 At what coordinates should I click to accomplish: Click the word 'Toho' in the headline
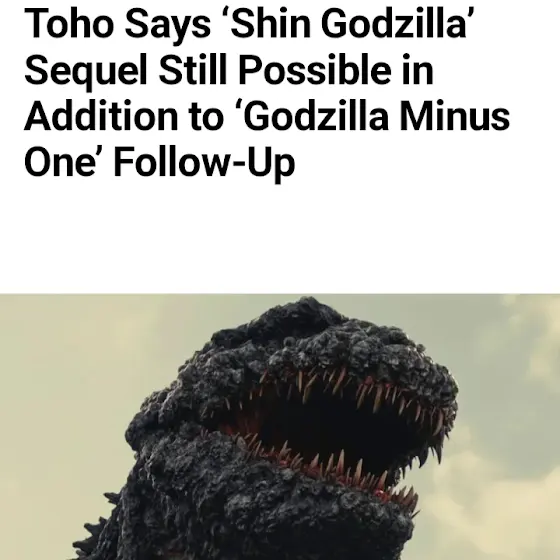point(68,24)
